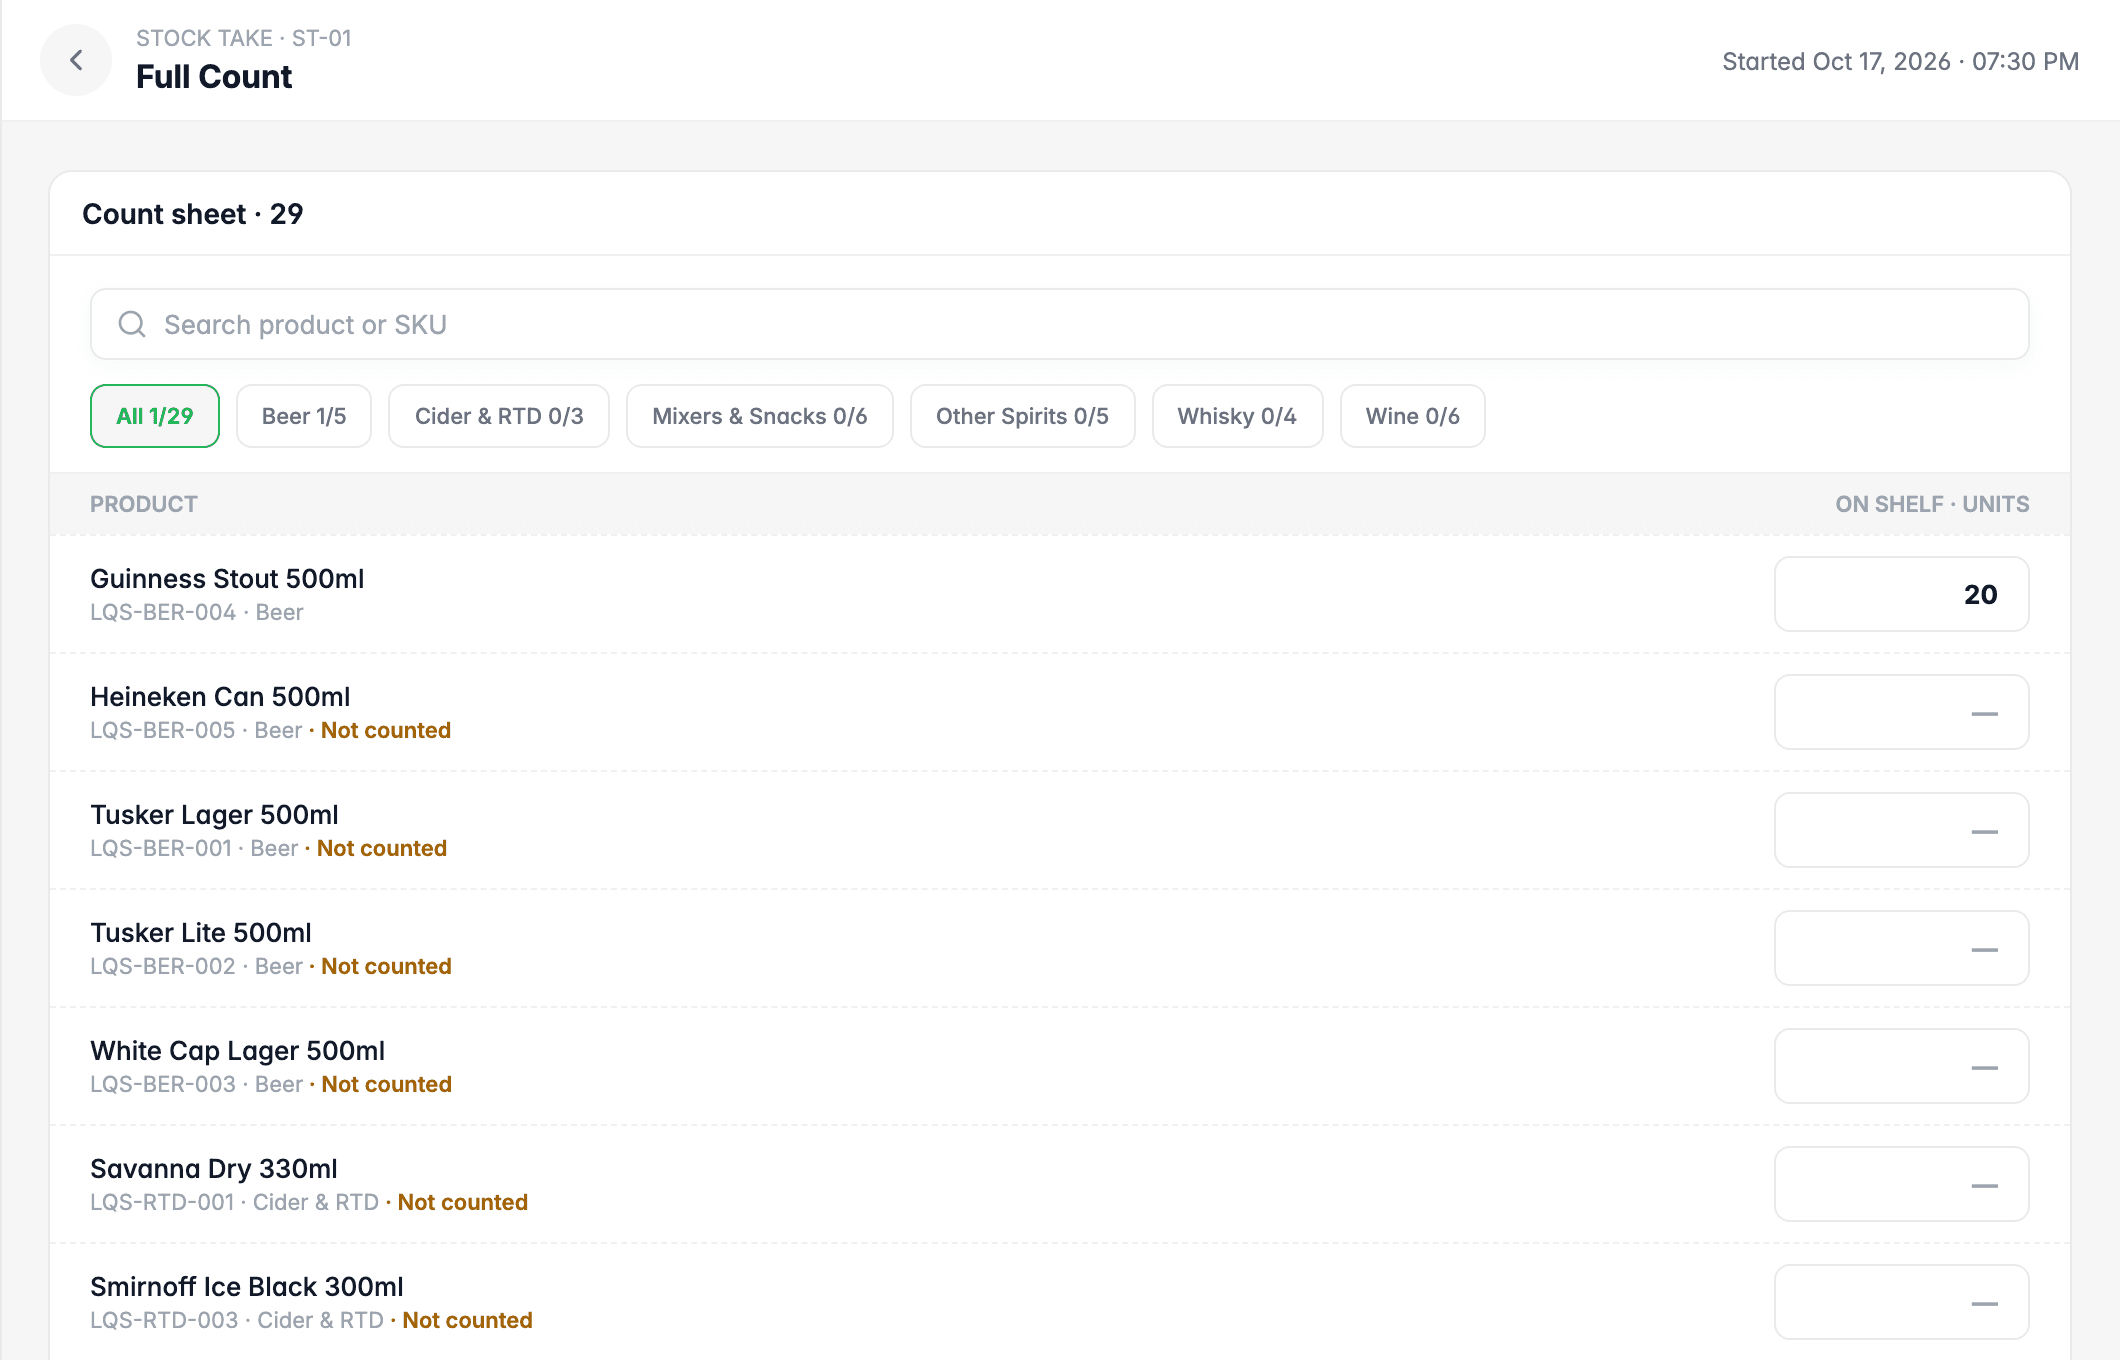Screen dimensions: 2120x1360
Task: Click Not counted status for Savanna Dry
Action: (x=463, y=1203)
